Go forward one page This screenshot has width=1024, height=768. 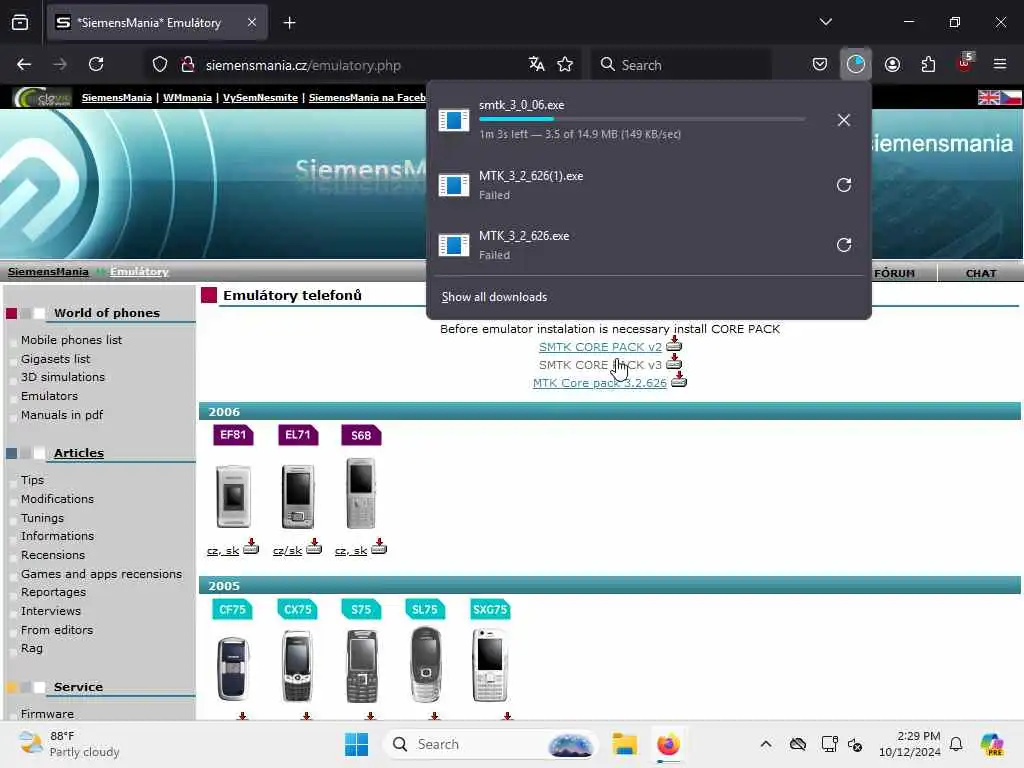click(60, 64)
